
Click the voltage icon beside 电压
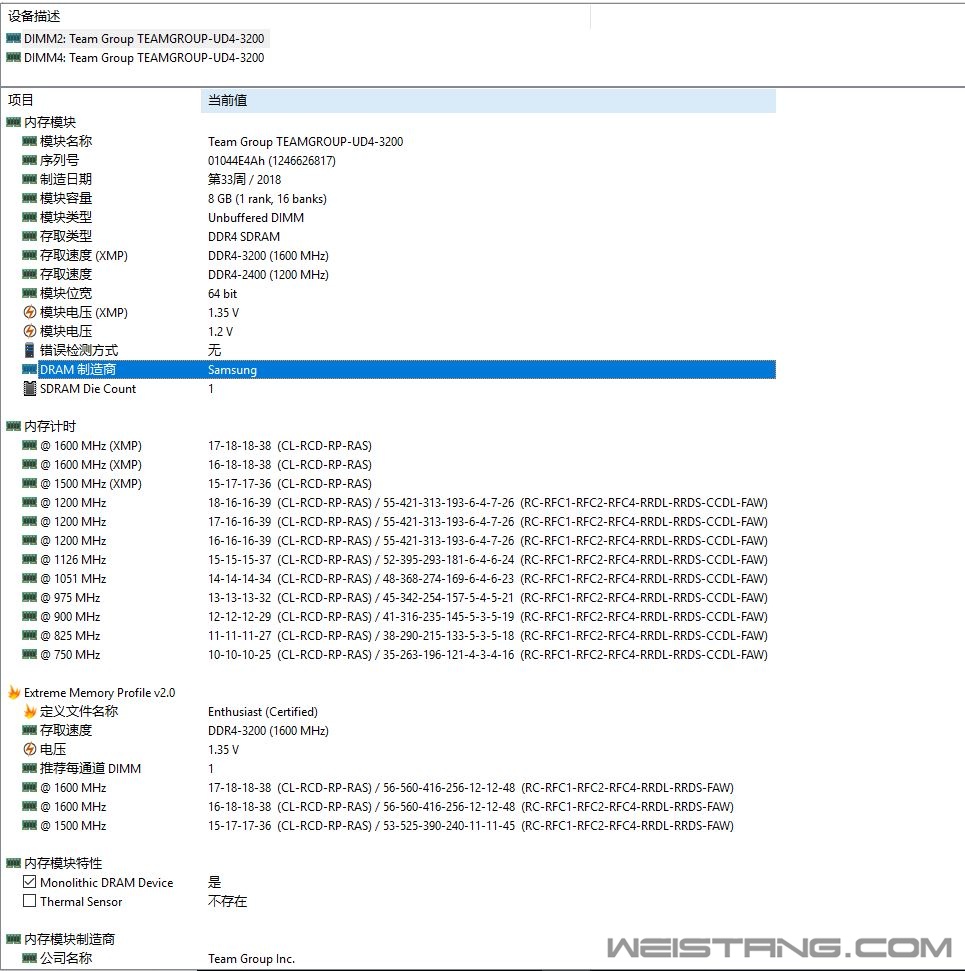(x=29, y=749)
